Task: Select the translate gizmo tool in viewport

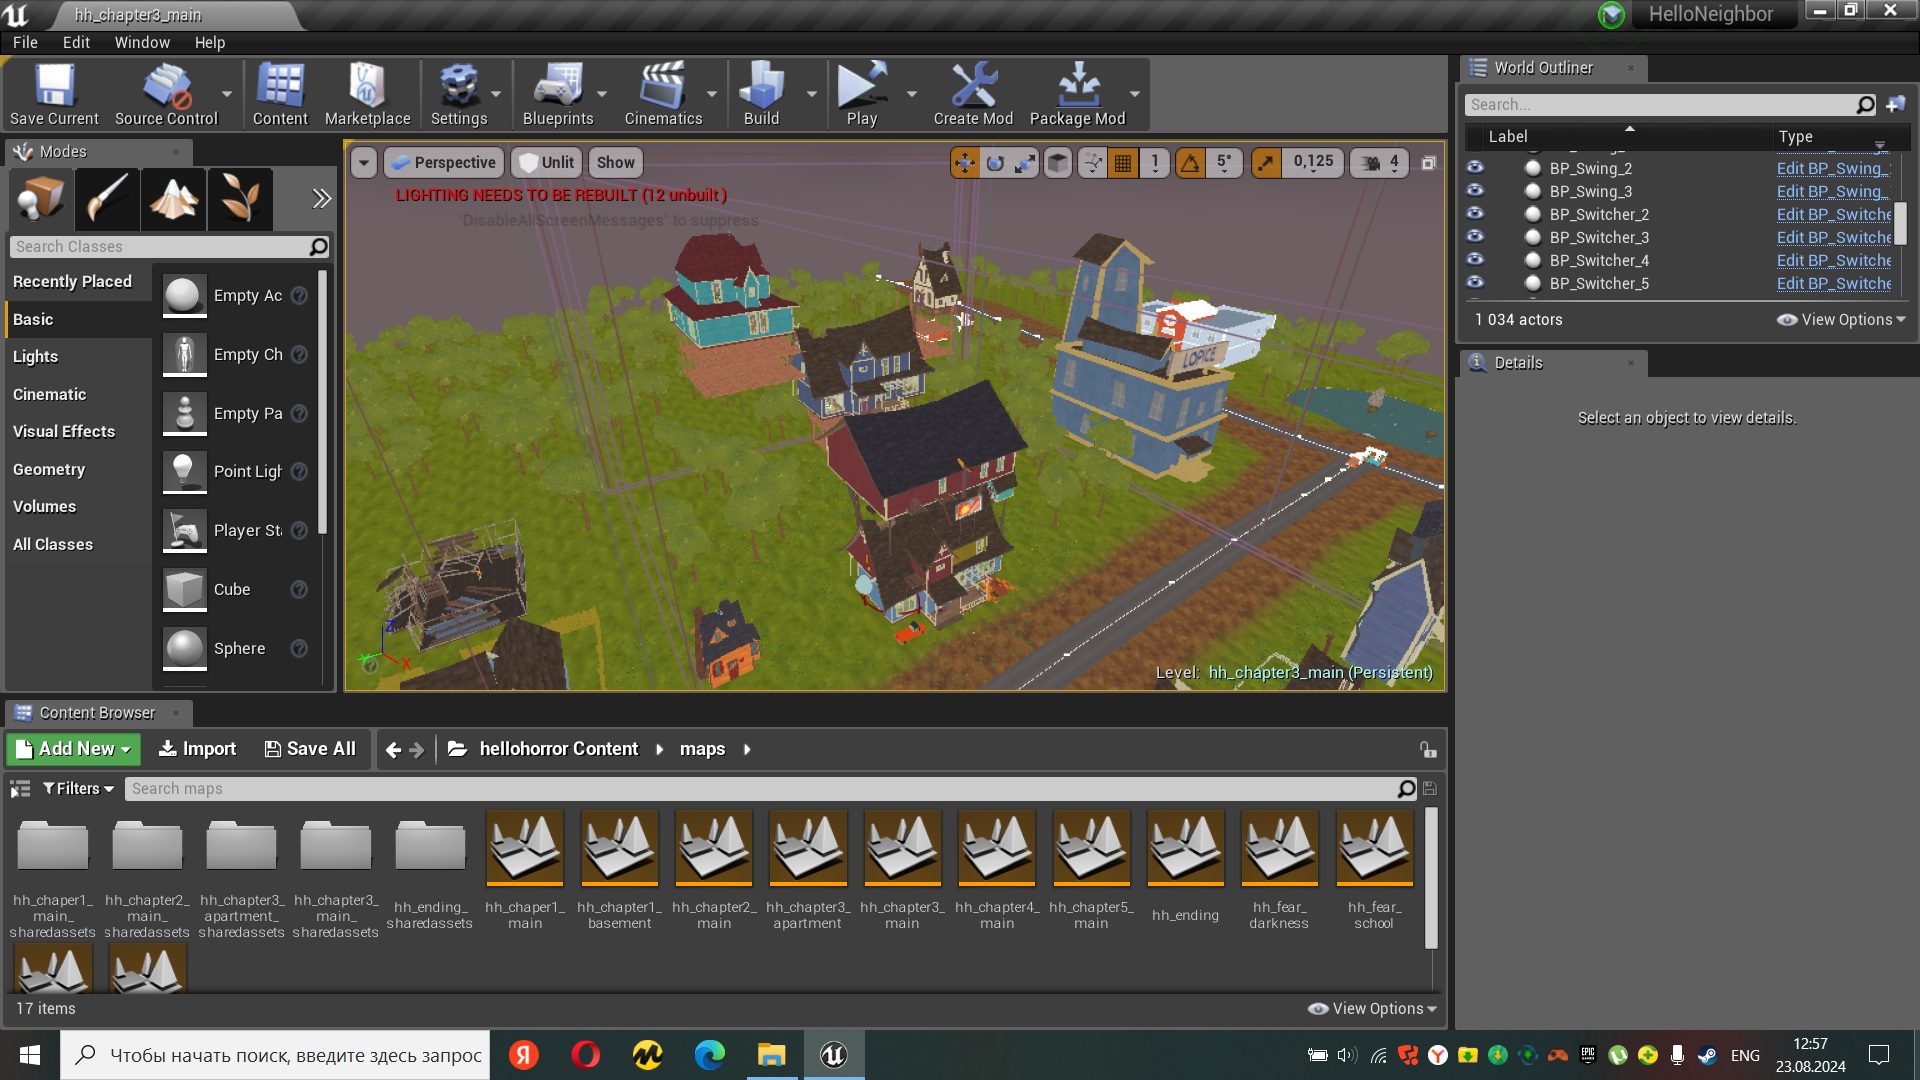Action: [x=965, y=163]
